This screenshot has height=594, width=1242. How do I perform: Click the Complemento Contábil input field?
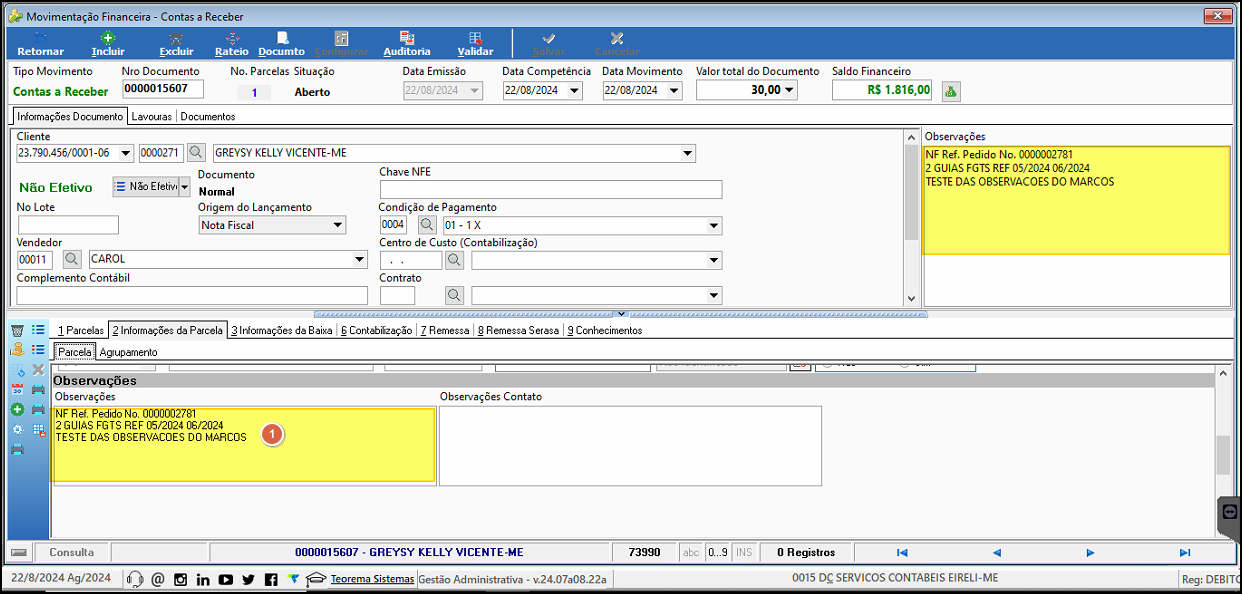(192, 295)
